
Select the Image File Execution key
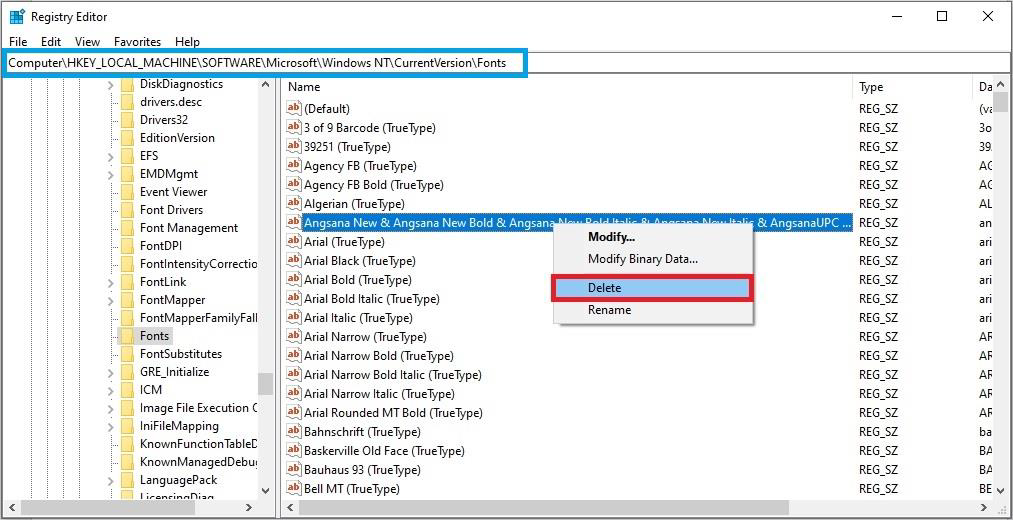tap(198, 408)
